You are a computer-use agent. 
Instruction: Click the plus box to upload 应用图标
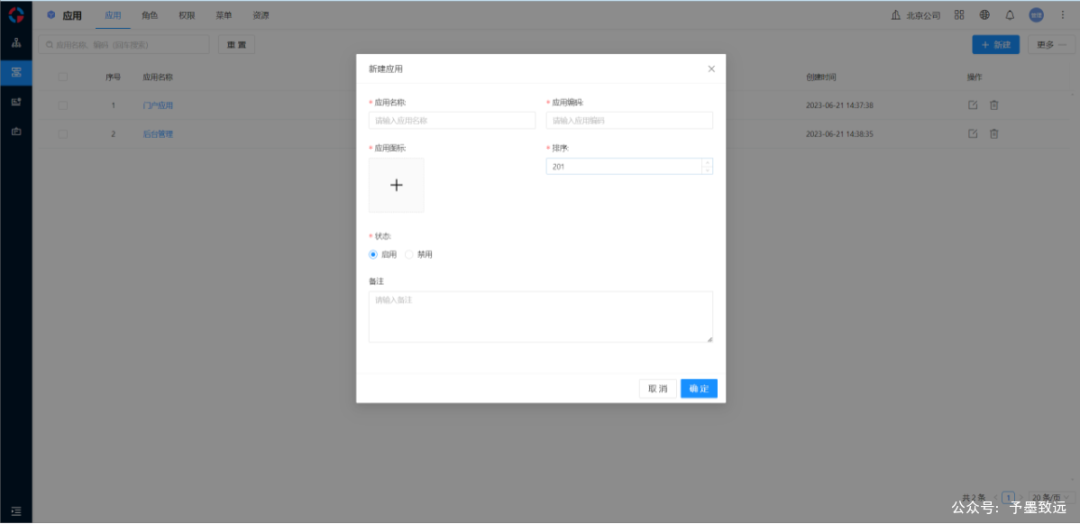pos(396,185)
